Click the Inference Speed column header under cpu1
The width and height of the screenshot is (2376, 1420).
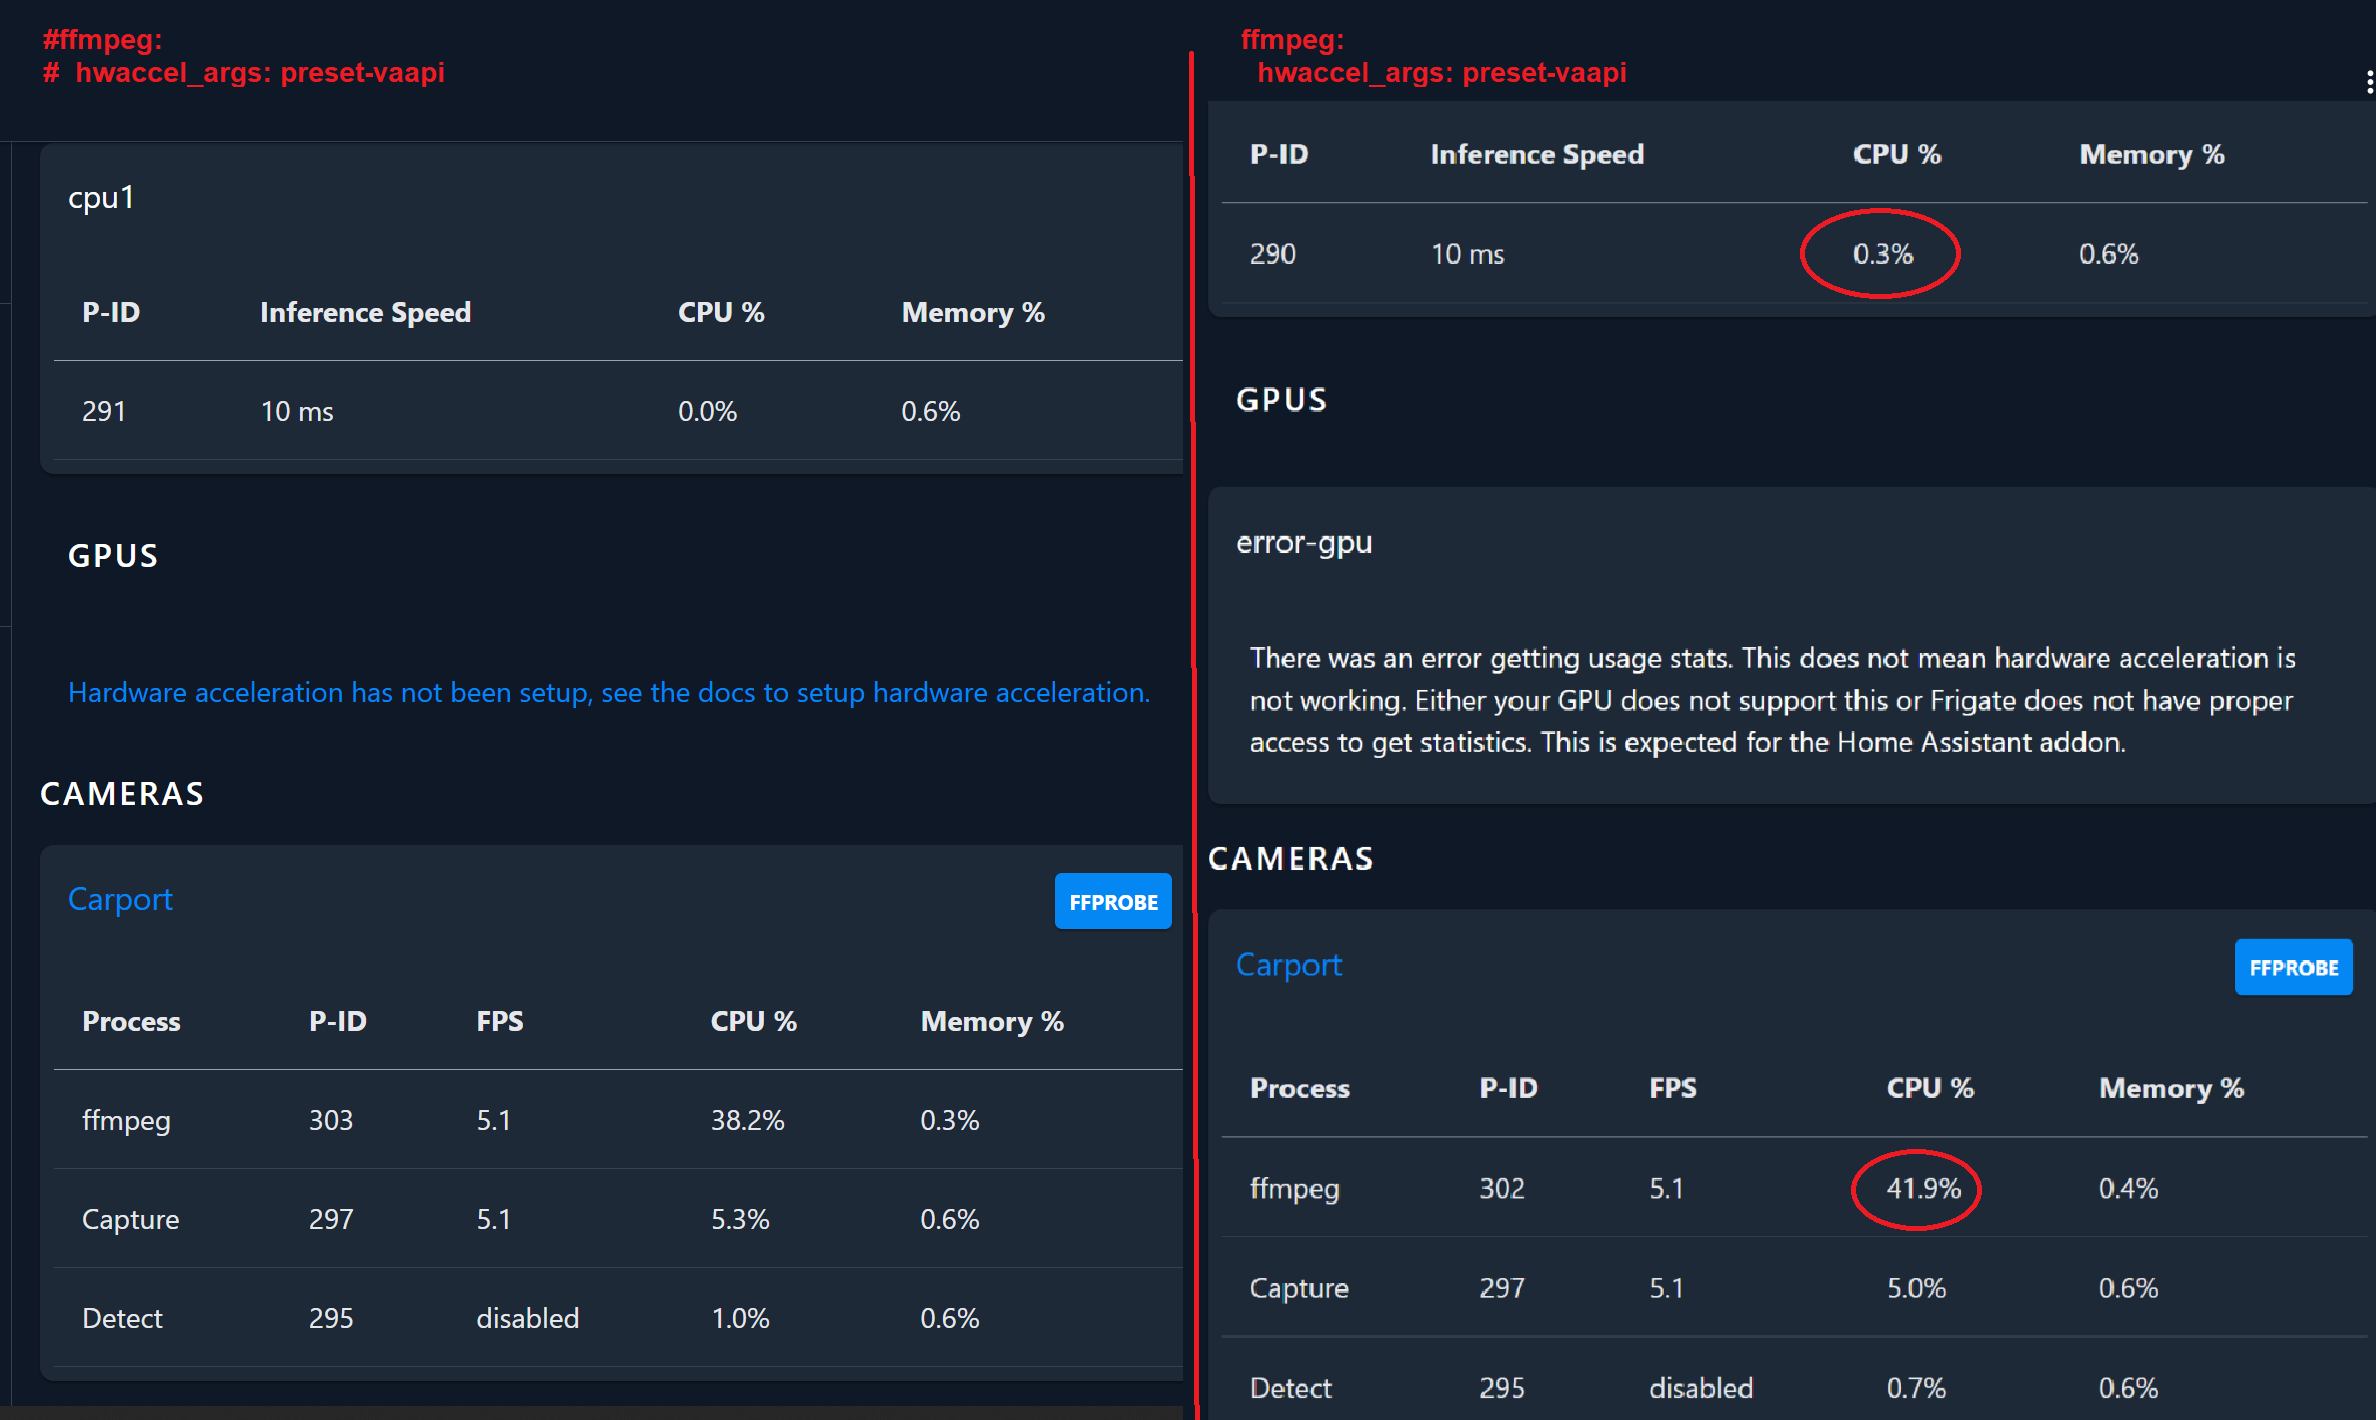click(365, 311)
